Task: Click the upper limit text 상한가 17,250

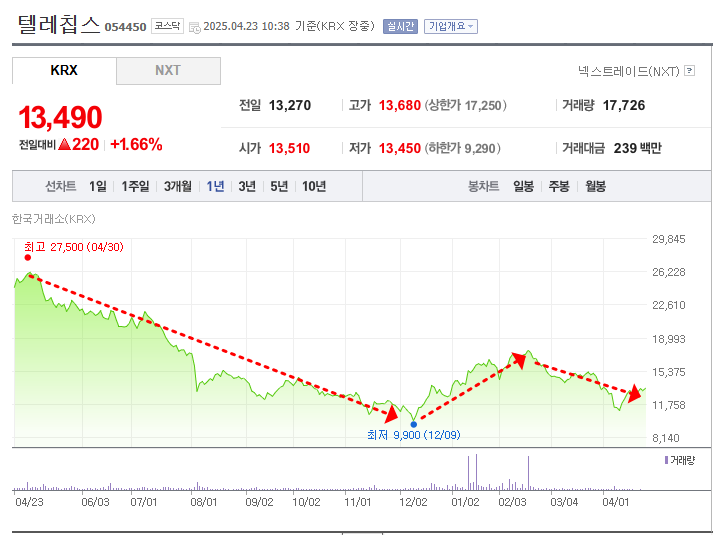Action: [x=466, y=105]
